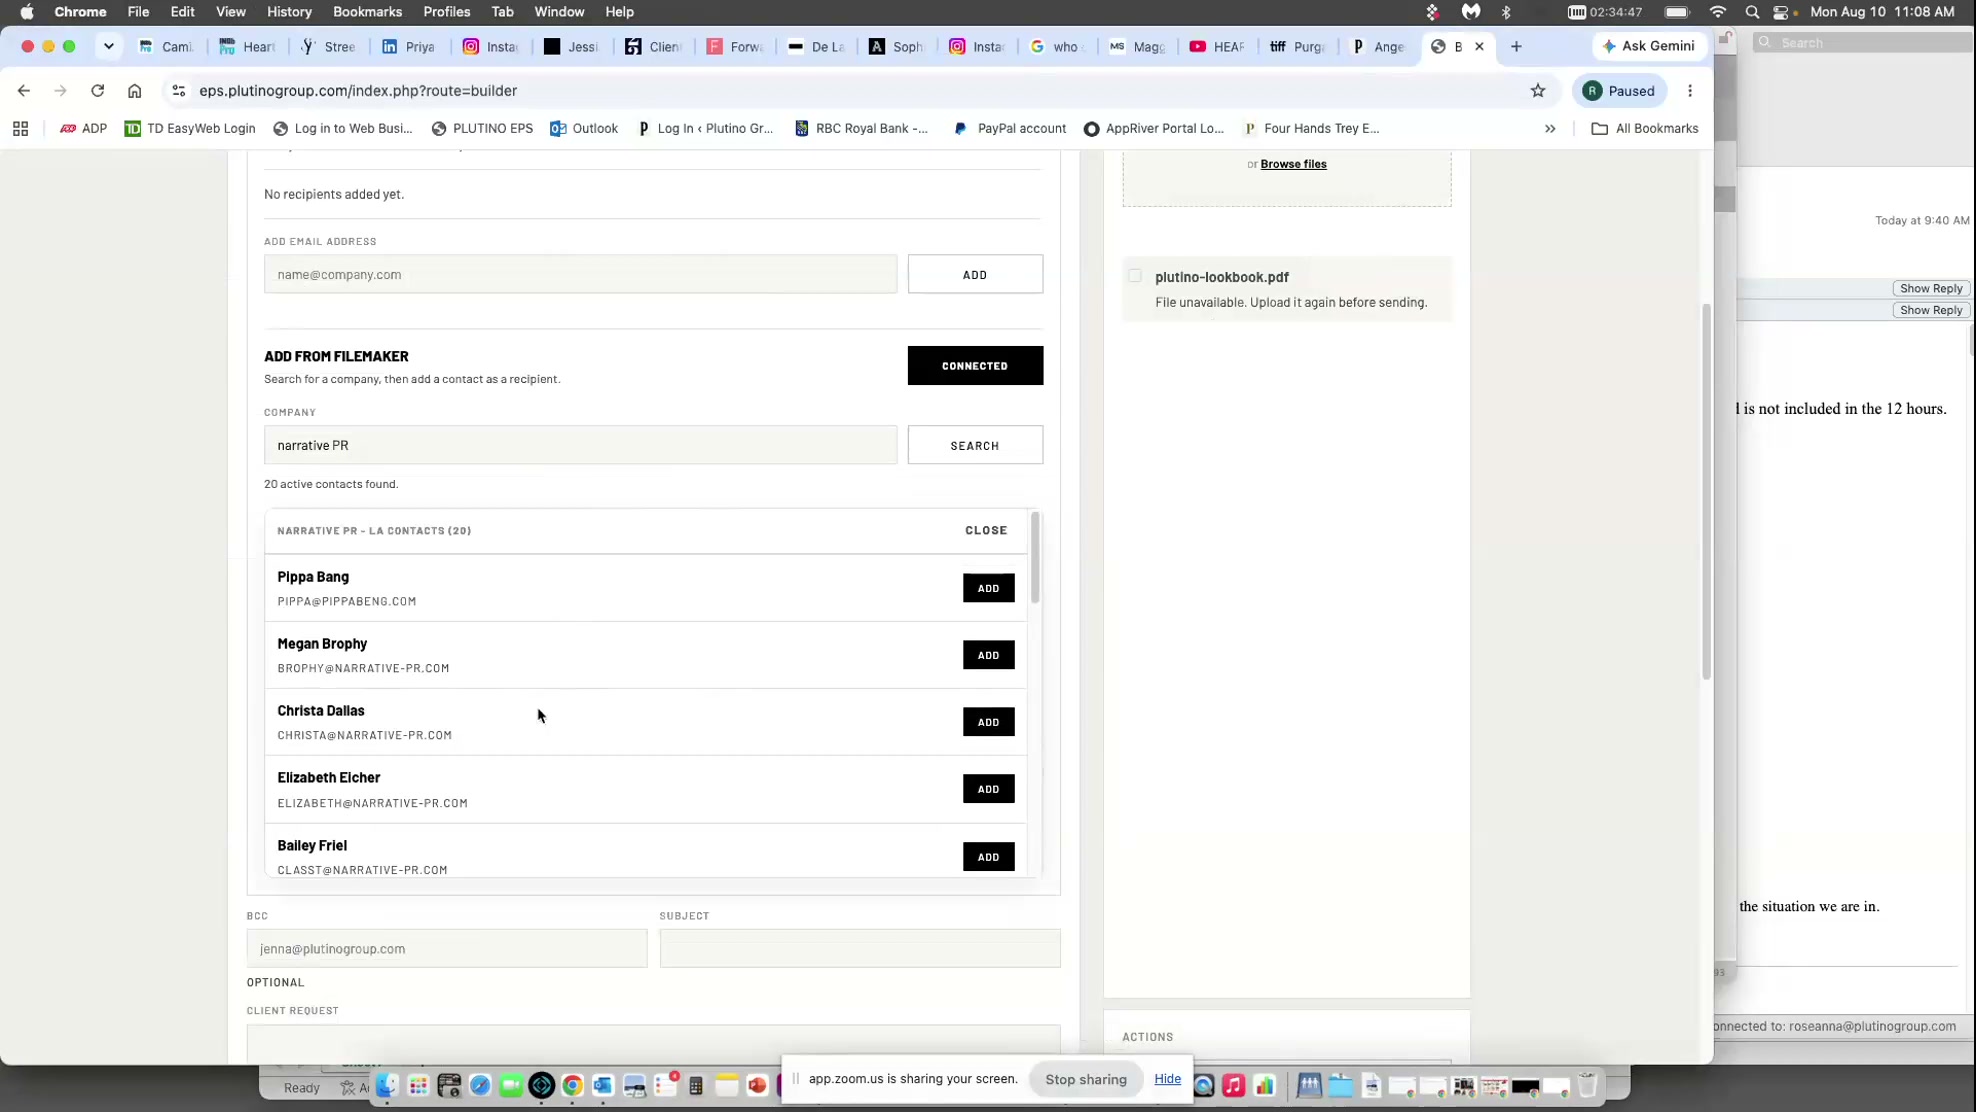Image resolution: width=1976 pixels, height=1112 pixels.
Task: Click Ask Gemini button
Action: (x=1648, y=46)
